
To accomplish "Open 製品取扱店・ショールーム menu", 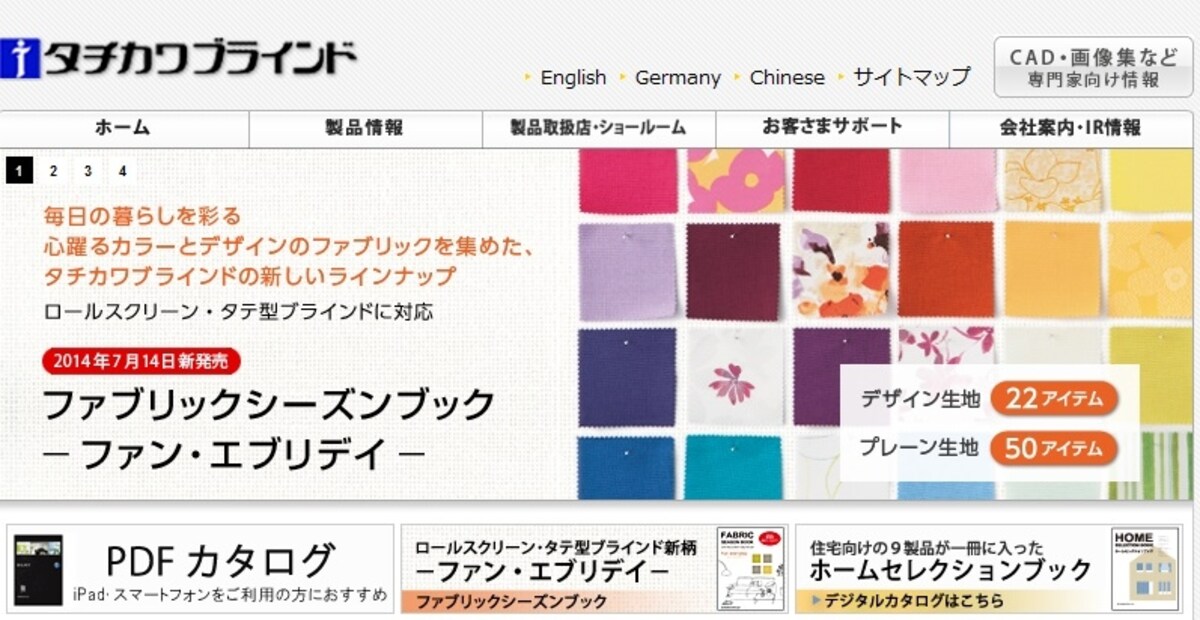I will [598, 128].
